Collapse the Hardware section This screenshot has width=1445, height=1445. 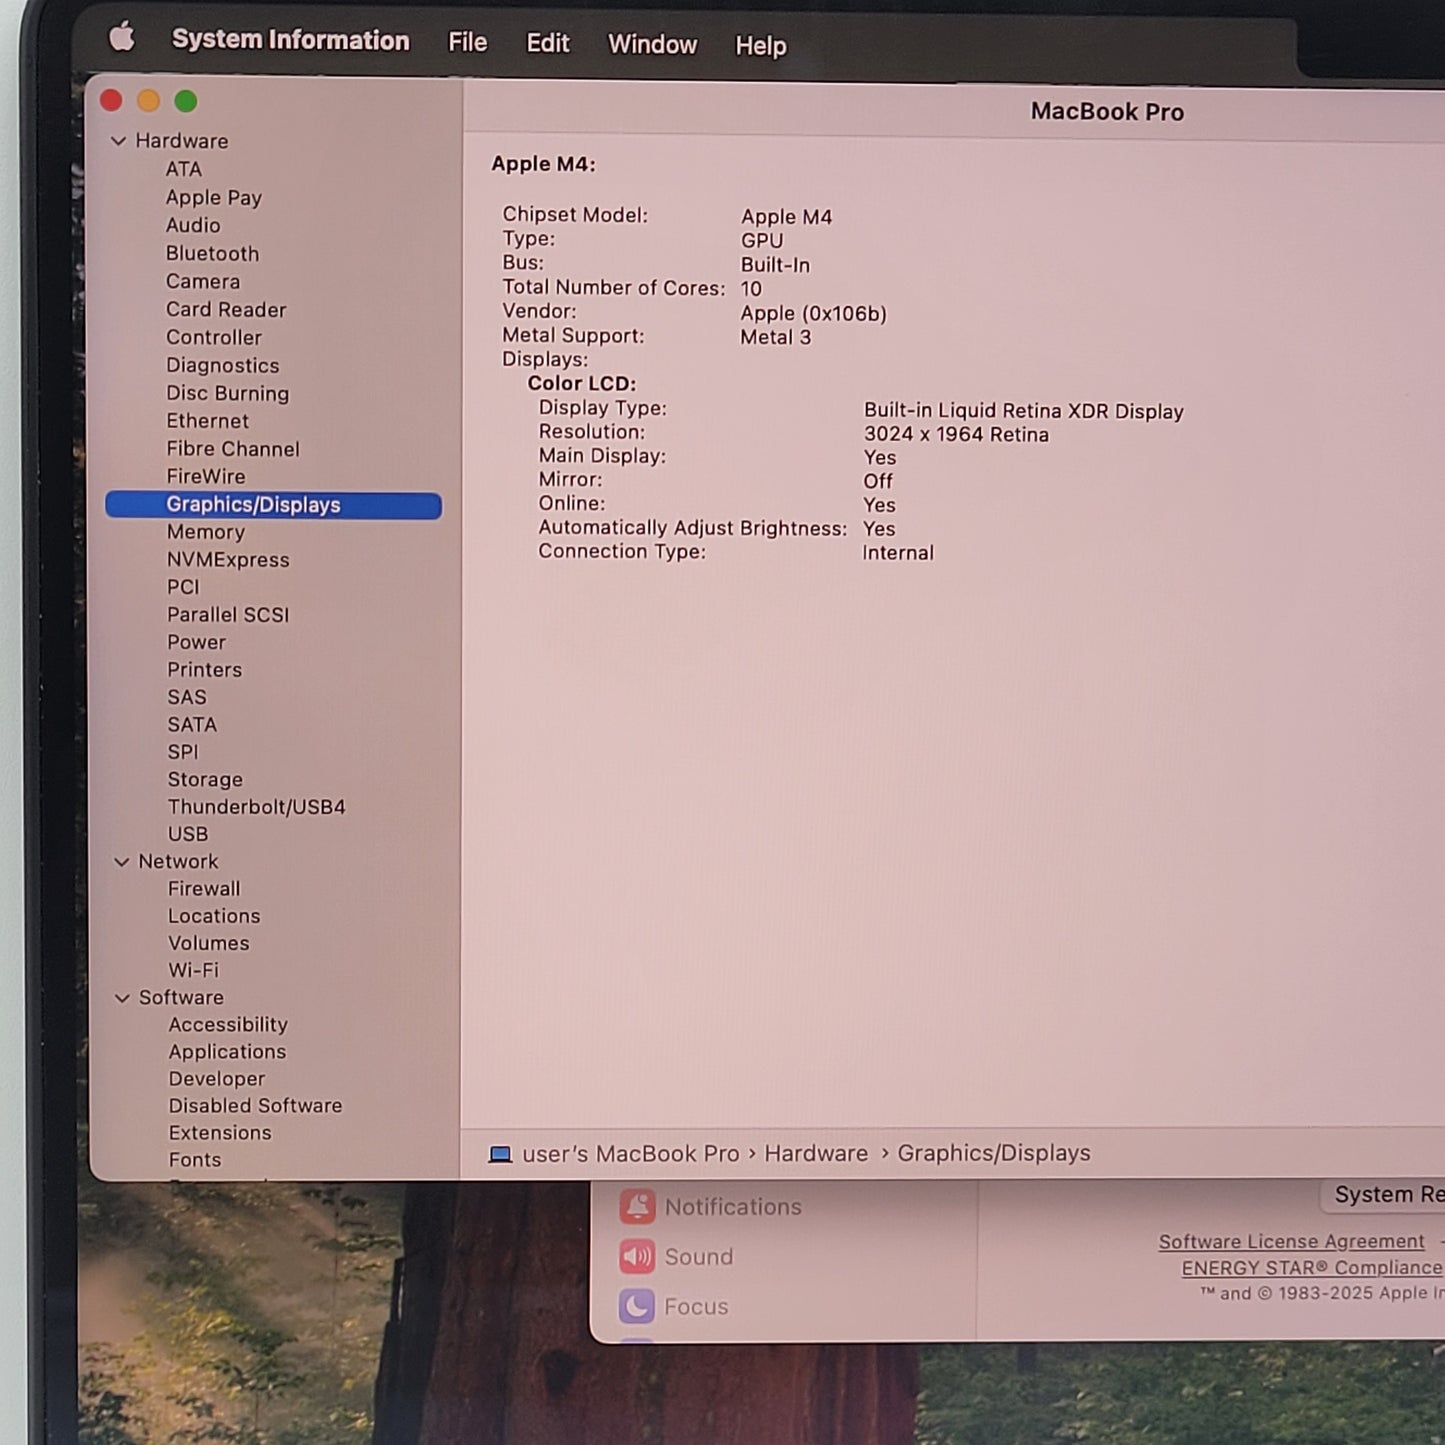[x=118, y=141]
